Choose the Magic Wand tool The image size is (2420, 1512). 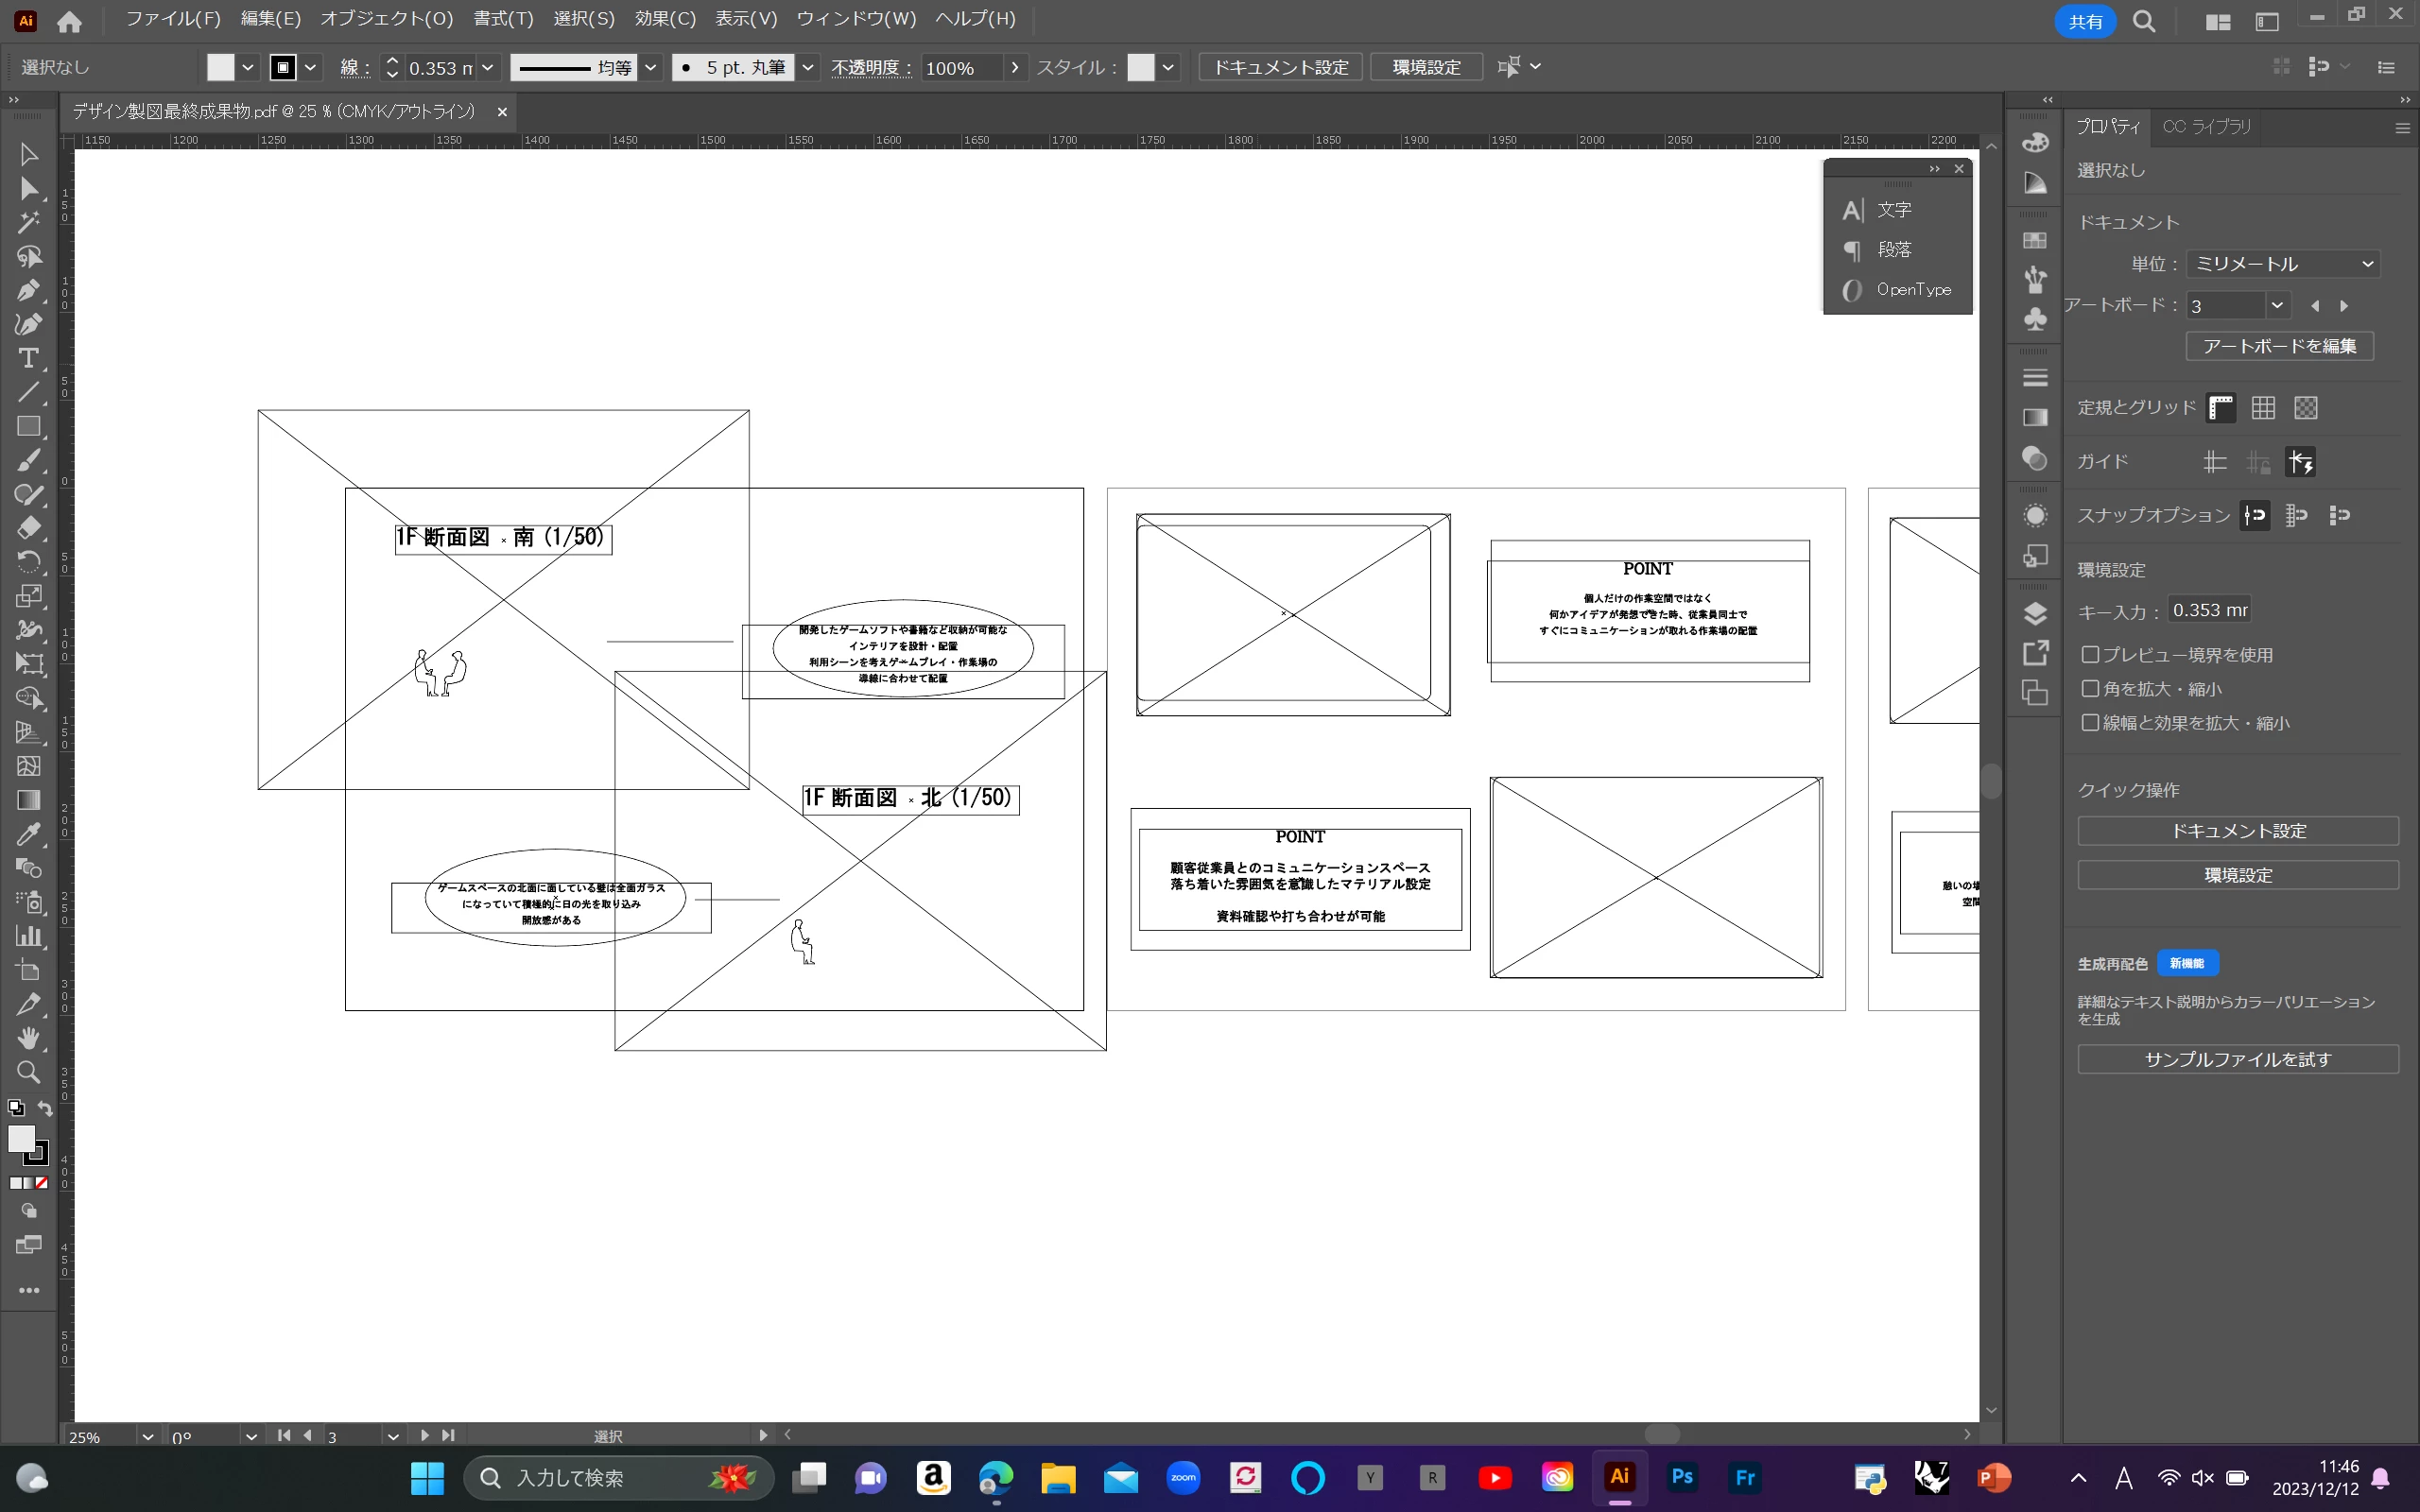tap(28, 222)
